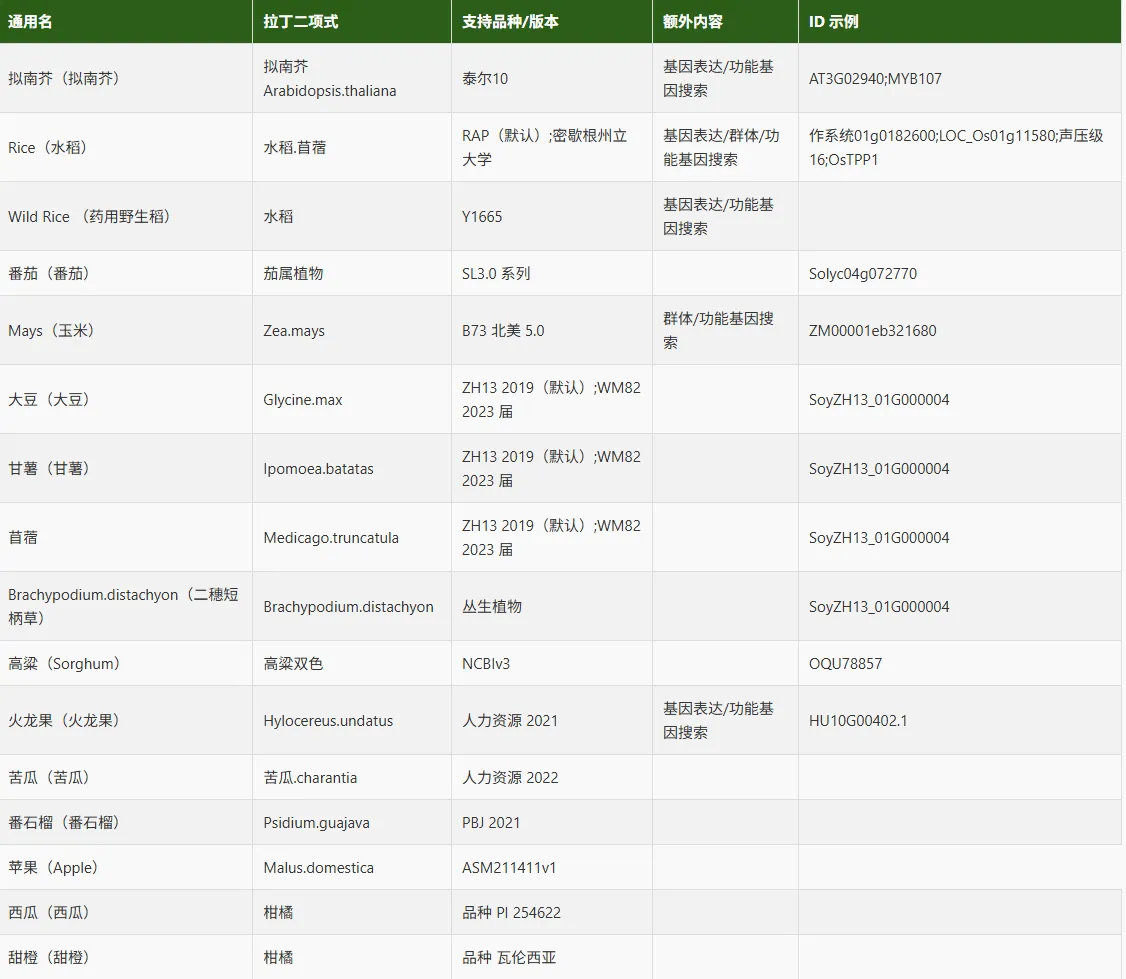The width and height of the screenshot is (1126, 979).
Task: Select the HU10G00402.1 pitaya ID
Action: 858,720
